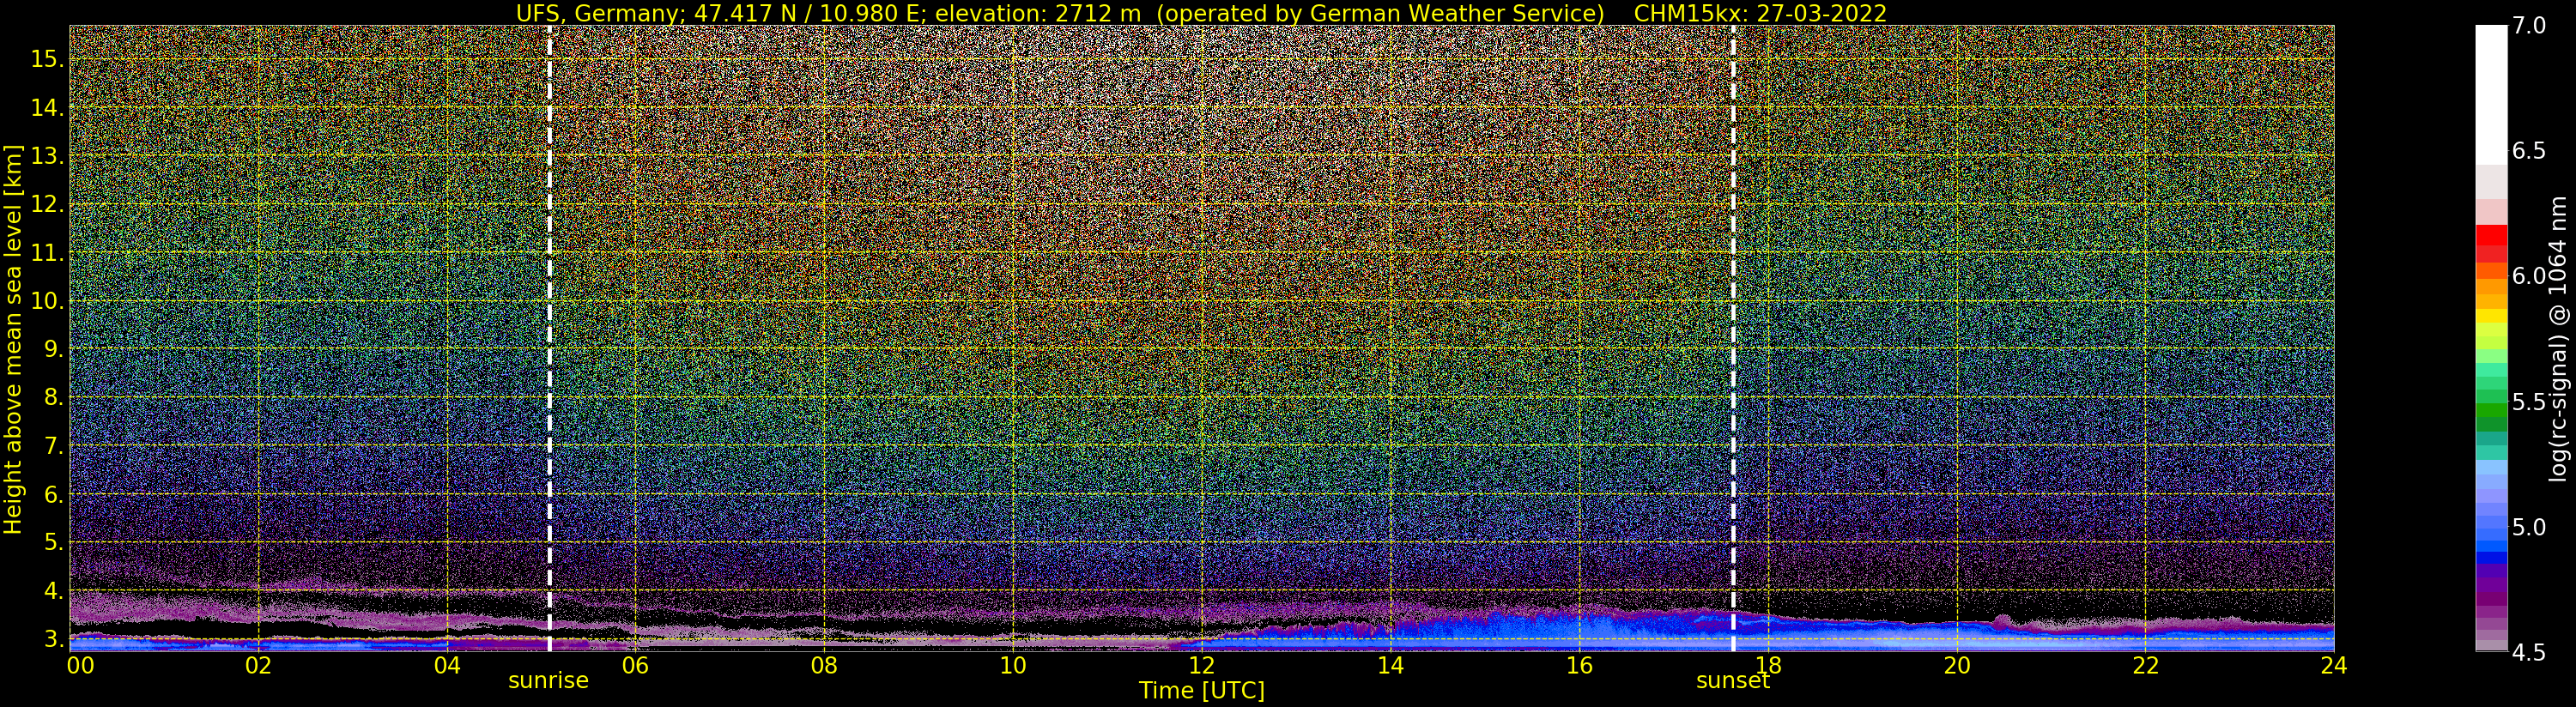Click the dashed white sunrise marker line
Screen dimensions: 2576x707
tap(550, 338)
